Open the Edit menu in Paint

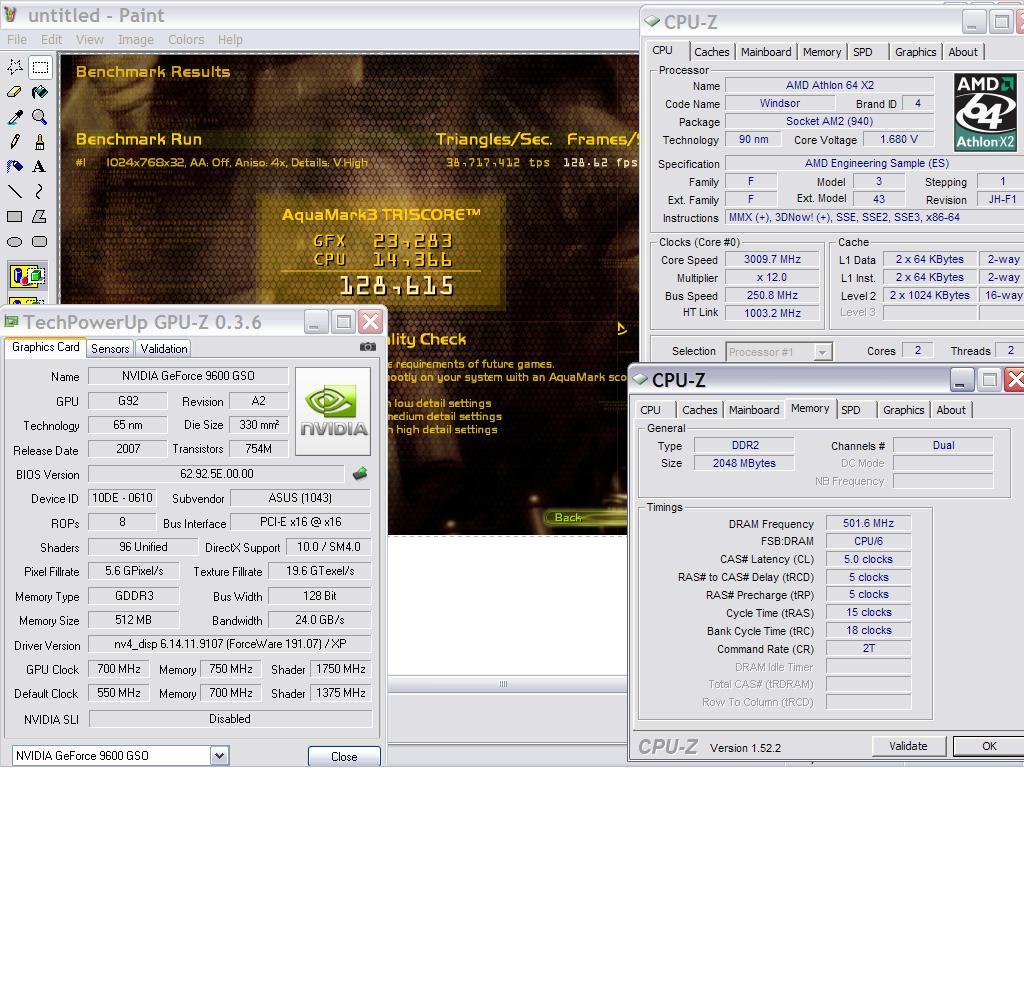coord(52,40)
